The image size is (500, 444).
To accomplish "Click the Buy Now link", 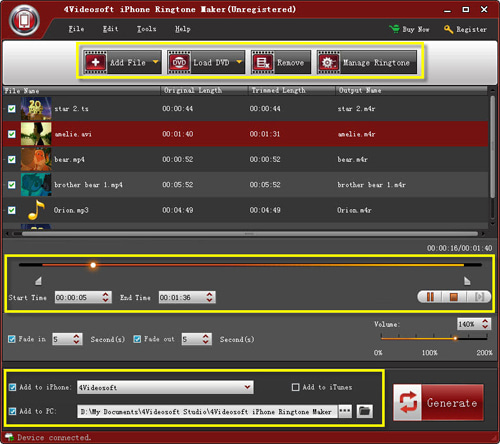I will tap(409, 29).
